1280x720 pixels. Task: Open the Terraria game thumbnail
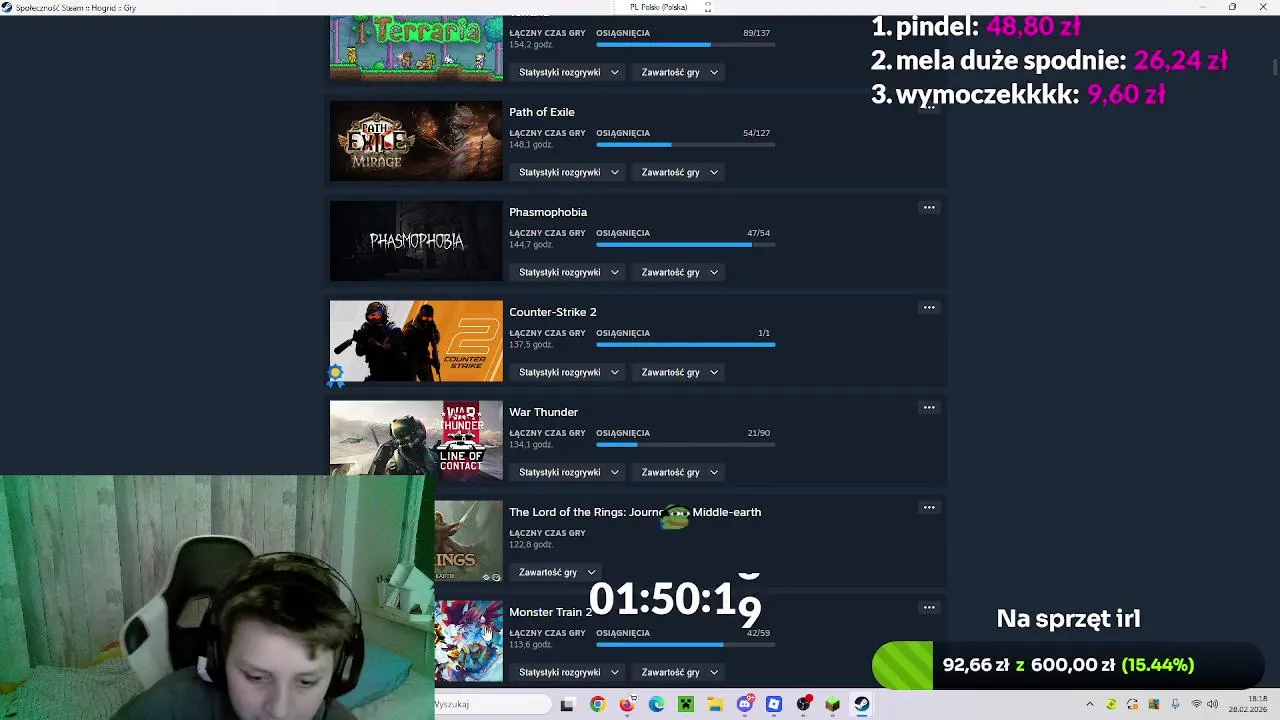[x=416, y=48]
